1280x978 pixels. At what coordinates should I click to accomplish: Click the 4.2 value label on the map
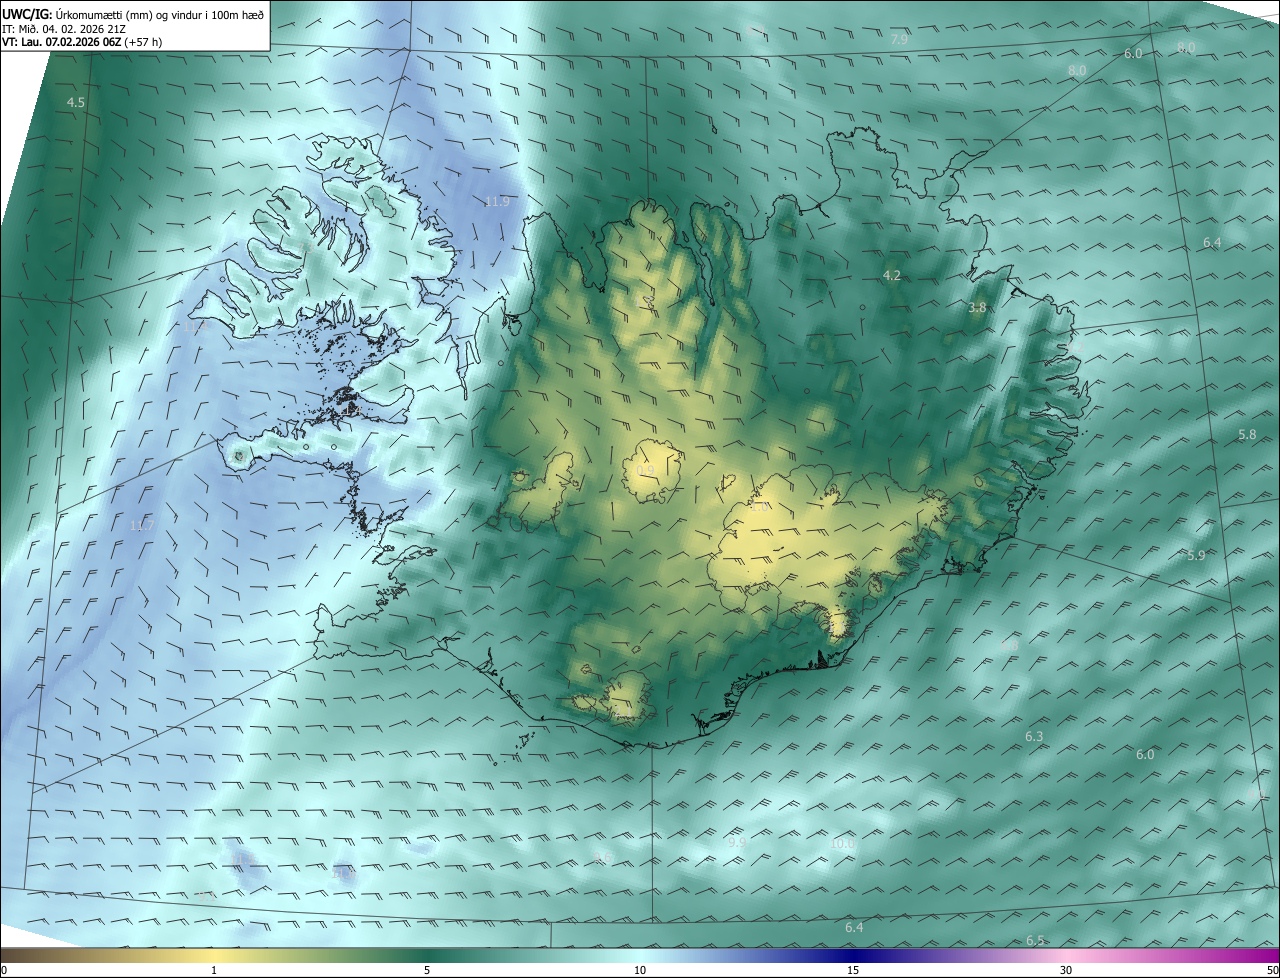[892, 275]
